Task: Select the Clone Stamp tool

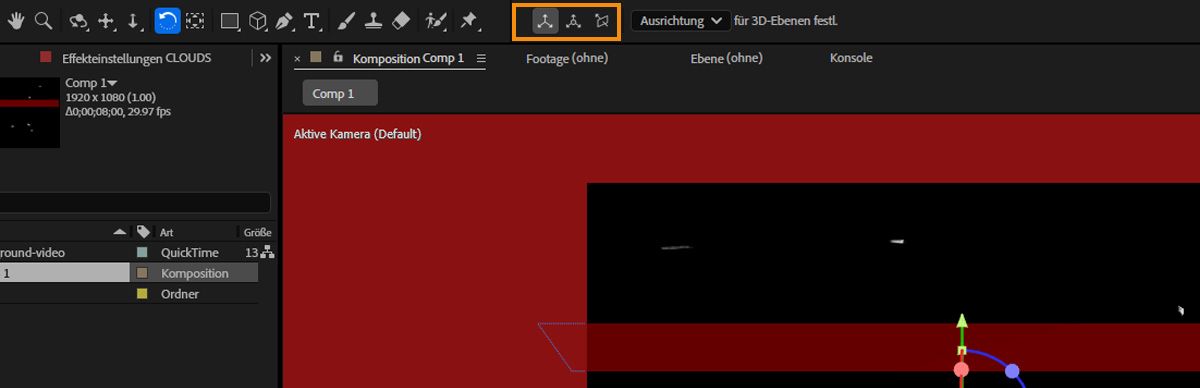Action: click(x=373, y=20)
